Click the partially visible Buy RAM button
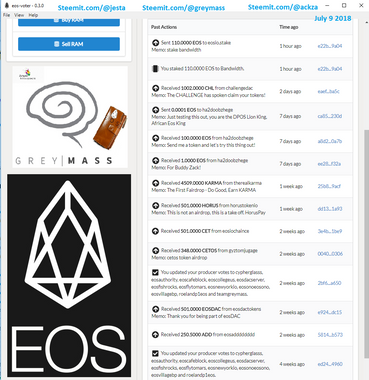The height and width of the screenshot is (380, 369). click(69, 22)
